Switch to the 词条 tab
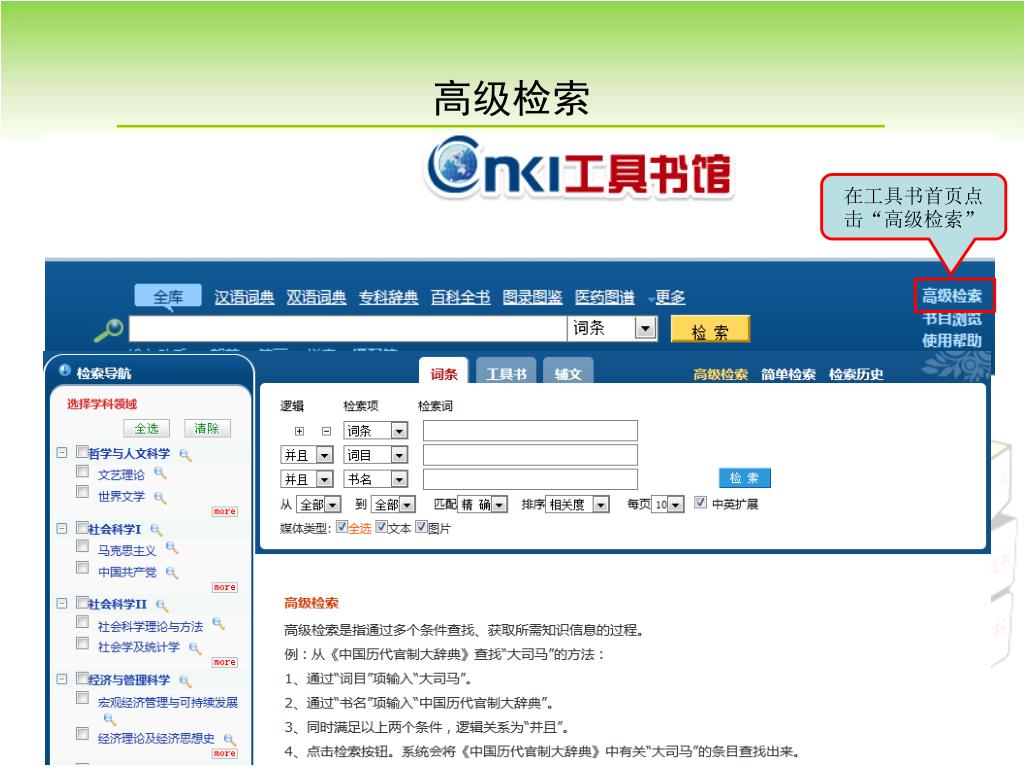The height and width of the screenshot is (768, 1024). click(x=443, y=373)
